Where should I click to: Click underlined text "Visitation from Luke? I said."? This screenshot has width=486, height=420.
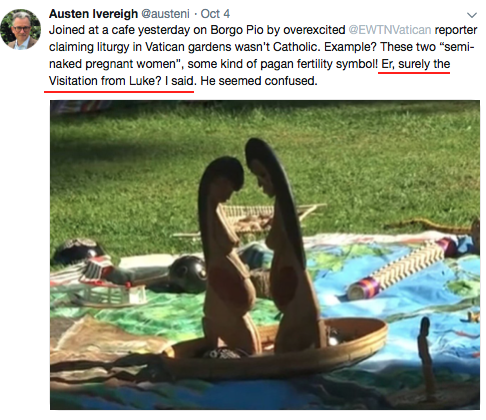(121, 81)
